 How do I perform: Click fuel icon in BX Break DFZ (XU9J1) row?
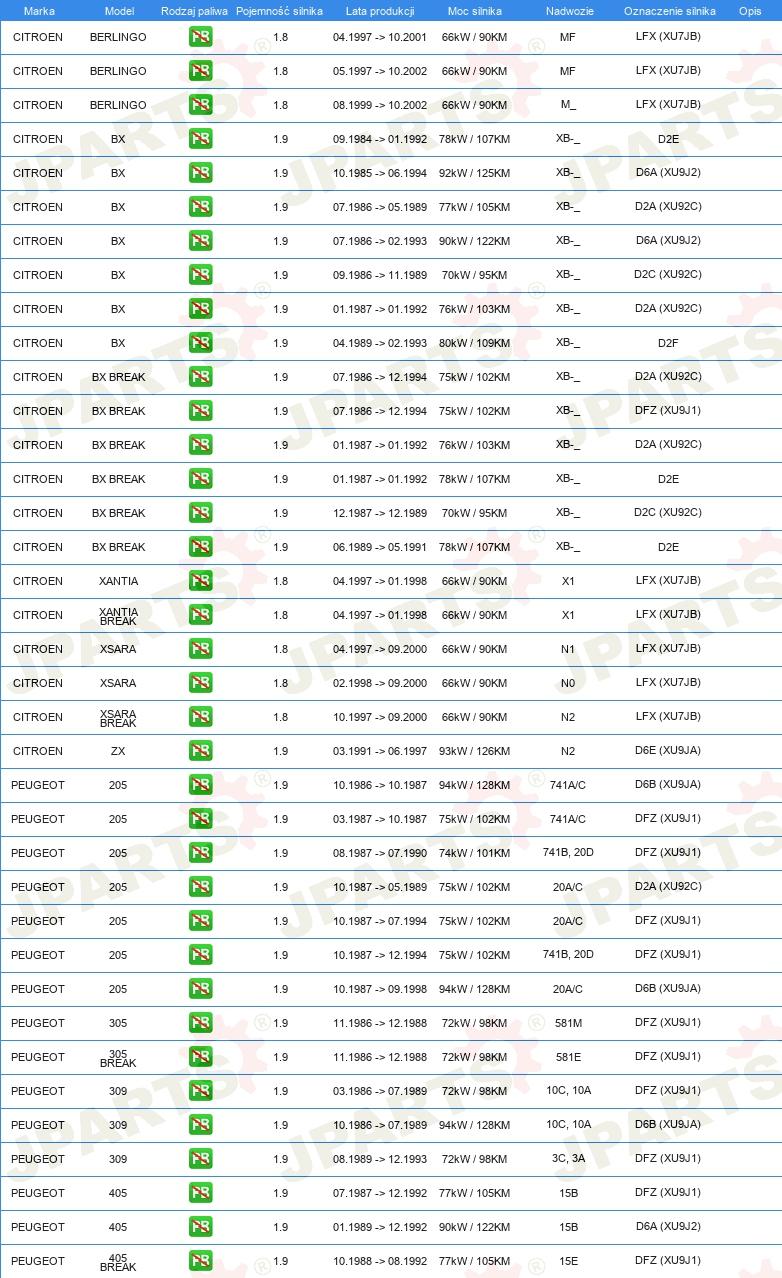point(200,411)
